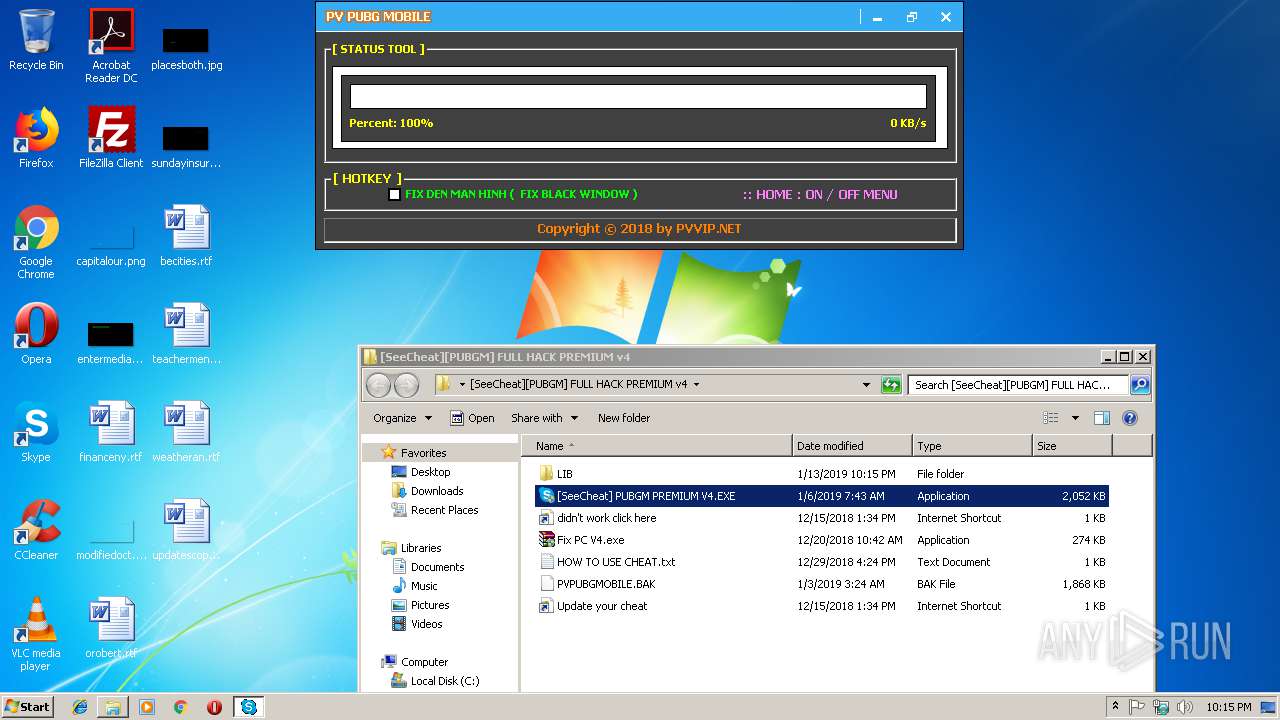This screenshot has width=1280, height=720.
Task: Open the Recycle Bin desktop icon
Action: pyautogui.click(x=36, y=40)
